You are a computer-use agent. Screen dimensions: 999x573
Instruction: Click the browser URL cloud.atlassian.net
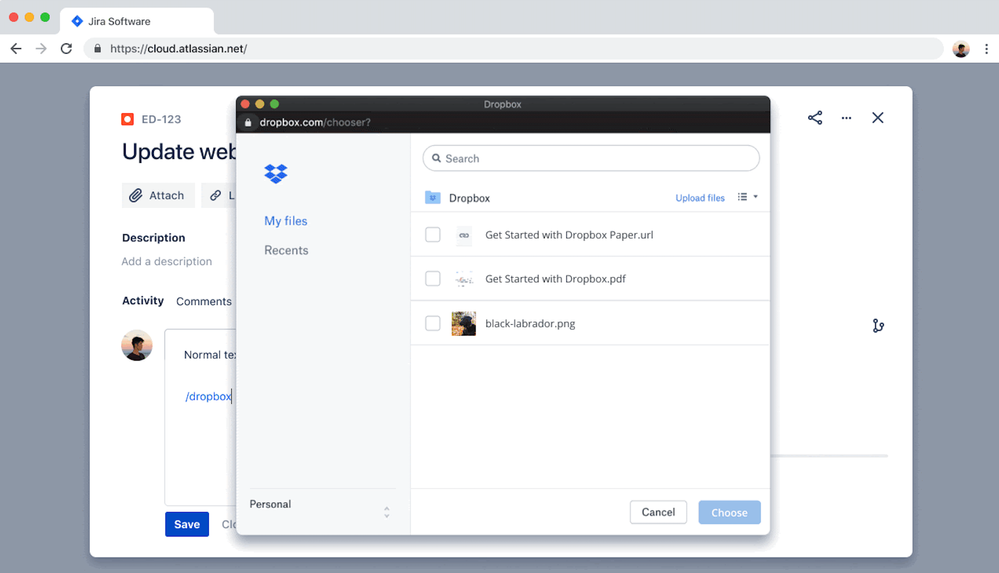(178, 48)
